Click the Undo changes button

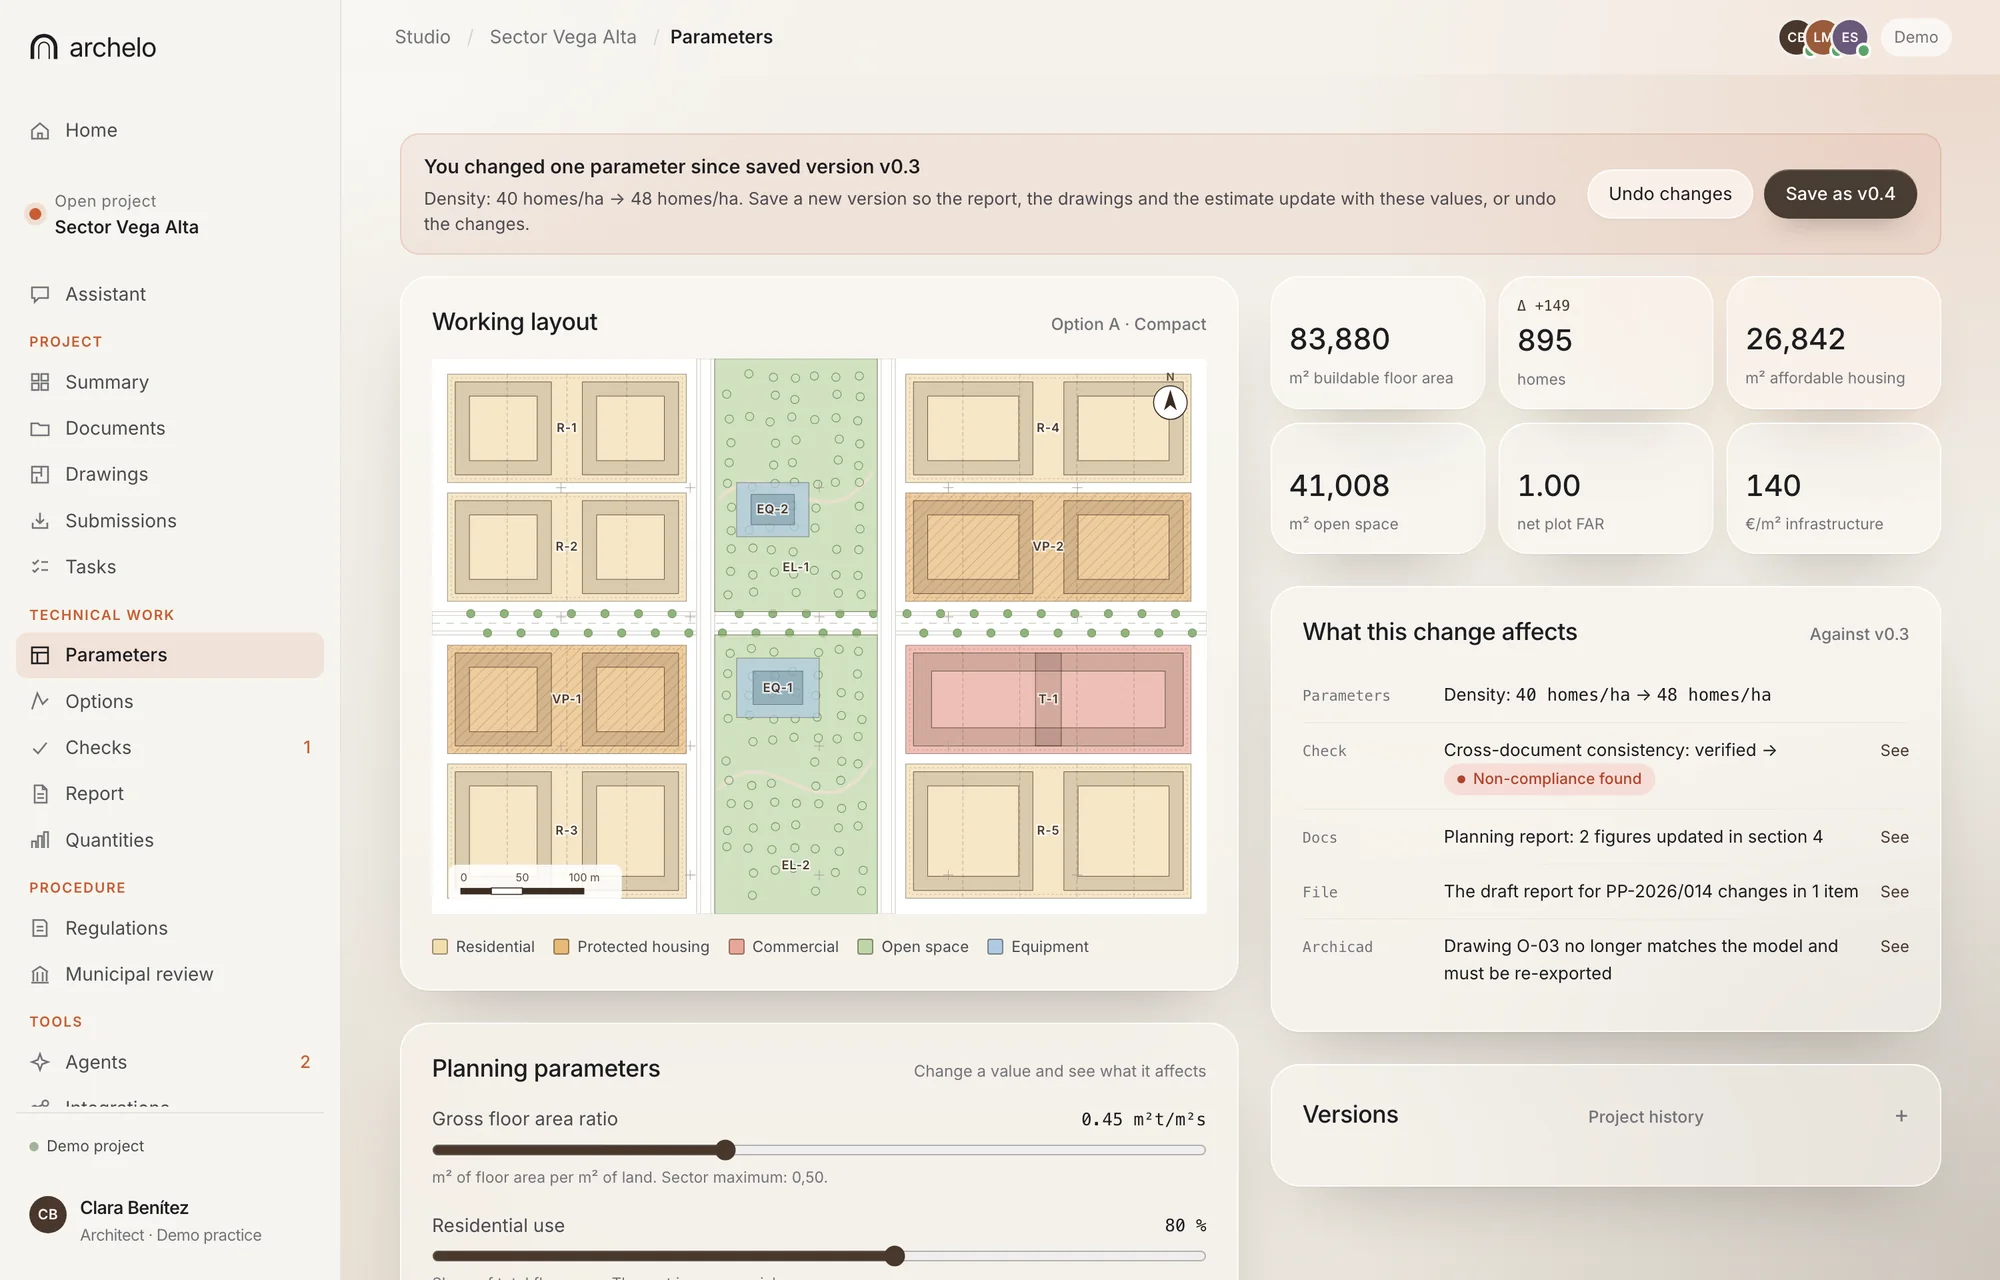pyautogui.click(x=1670, y=194)
